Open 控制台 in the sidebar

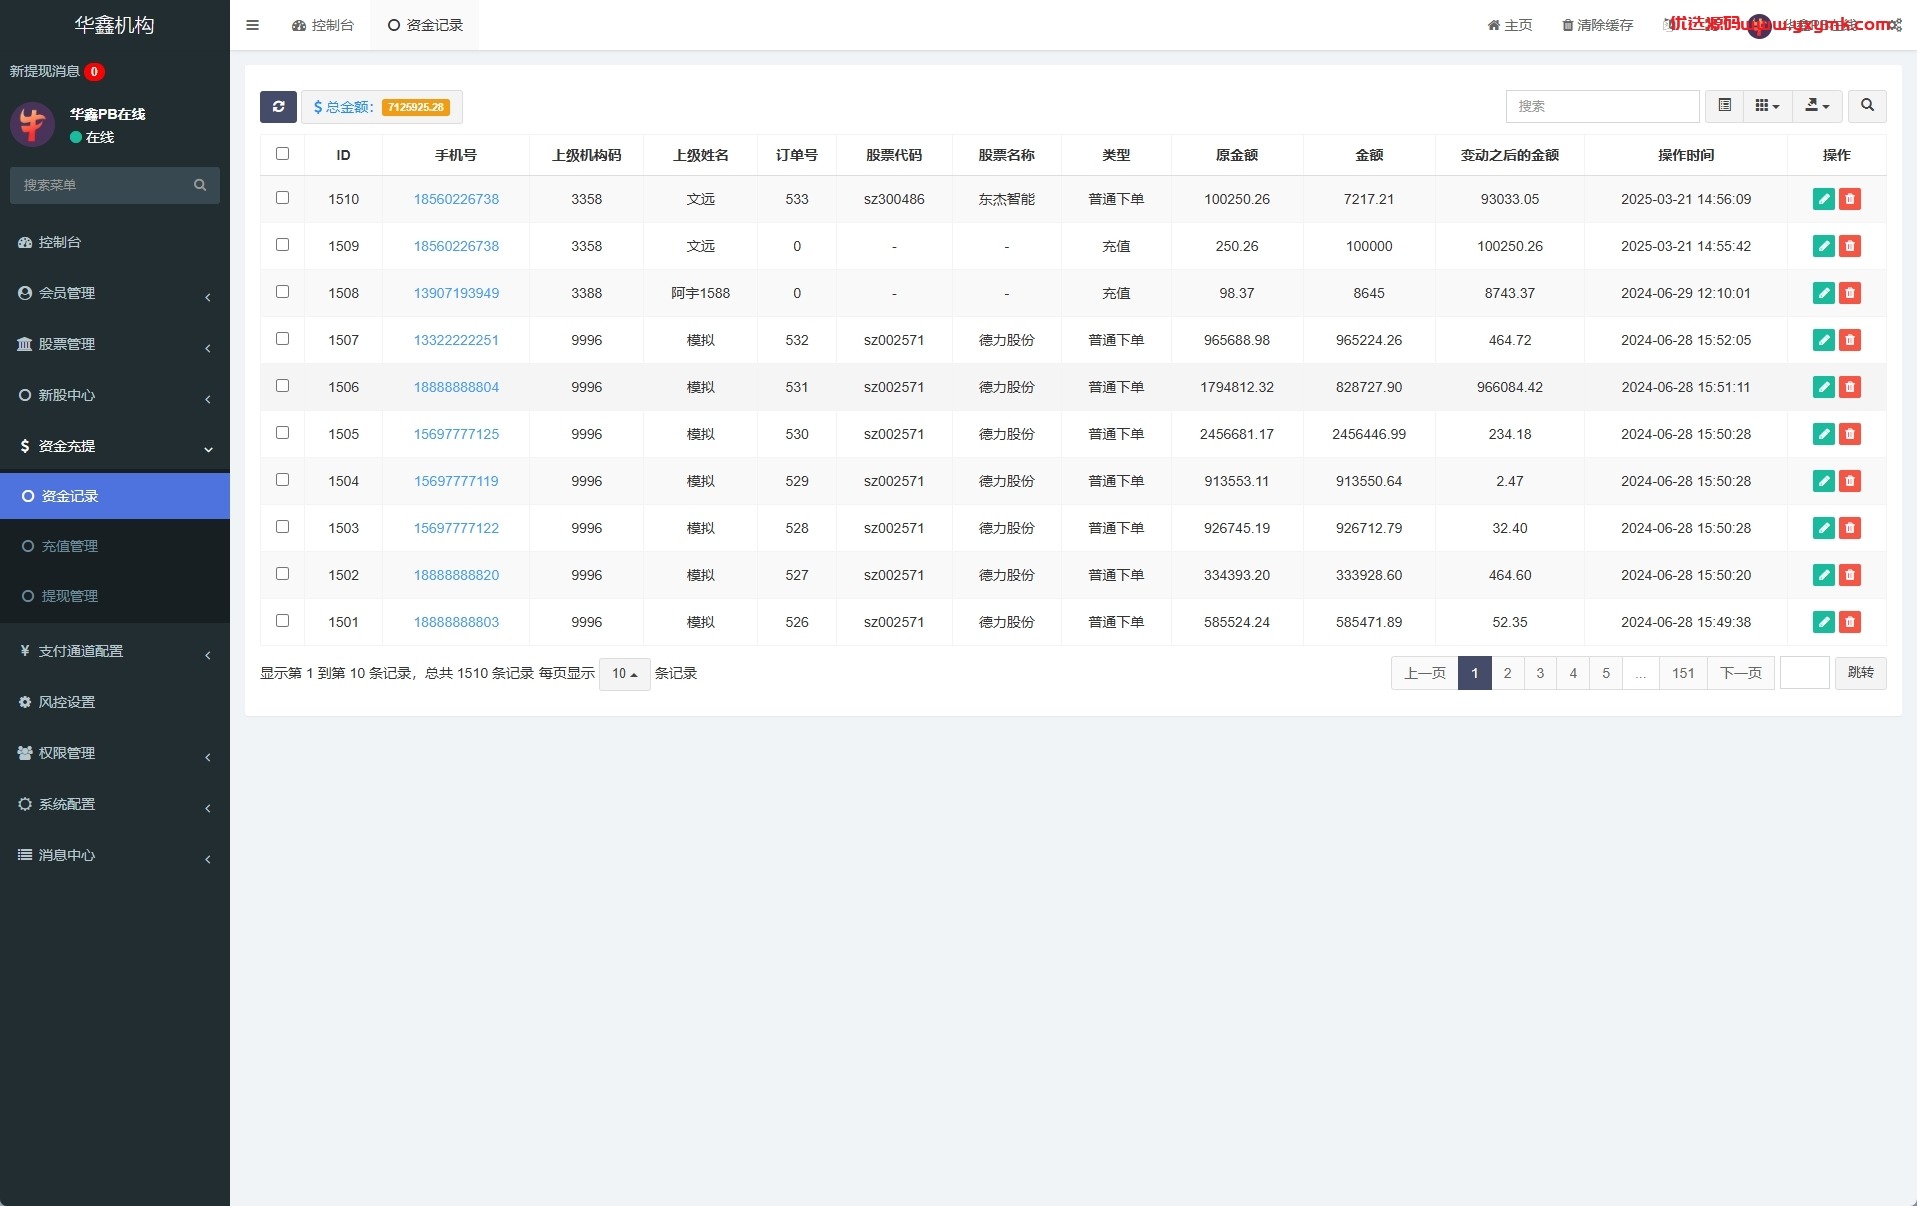pos(115,242)
